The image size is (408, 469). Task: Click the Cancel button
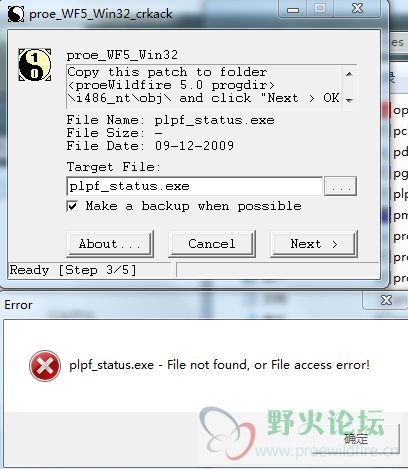[212, 244]
